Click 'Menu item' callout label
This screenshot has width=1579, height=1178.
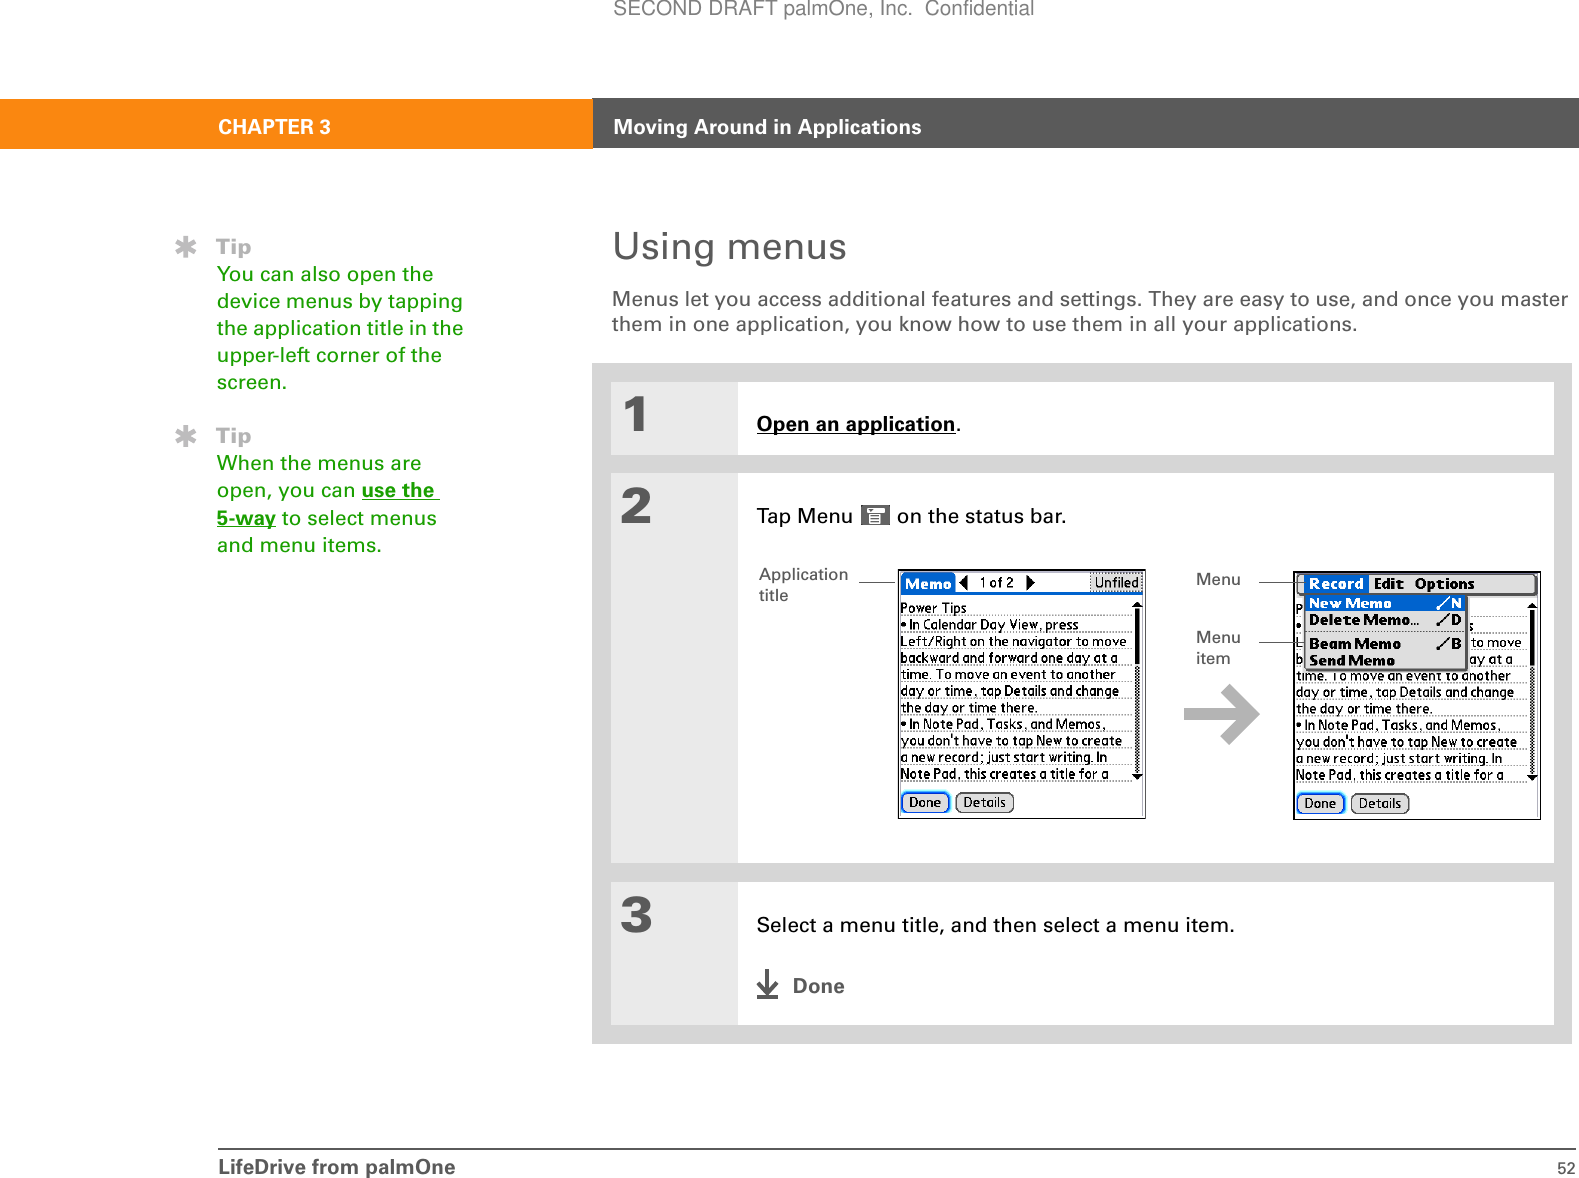coord(1218,648)
